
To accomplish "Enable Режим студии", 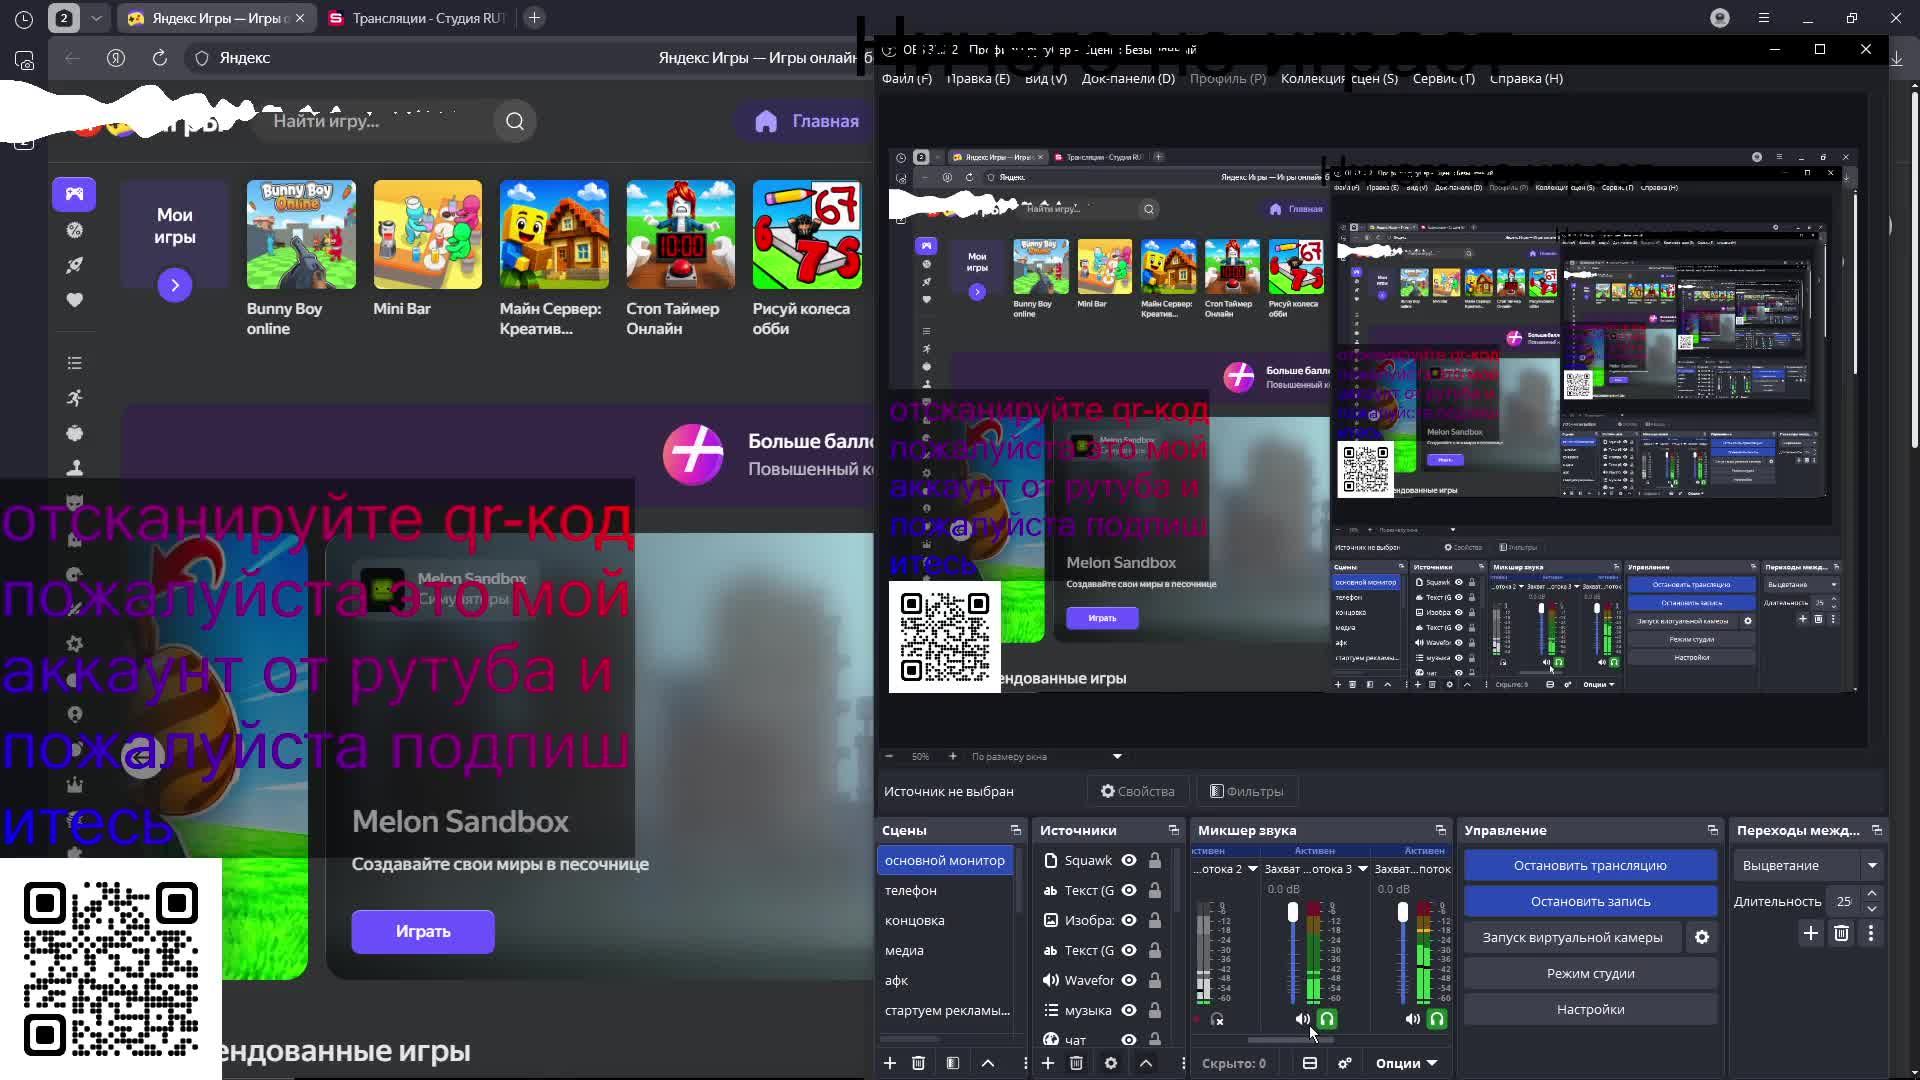I will tap(1590, 973).
